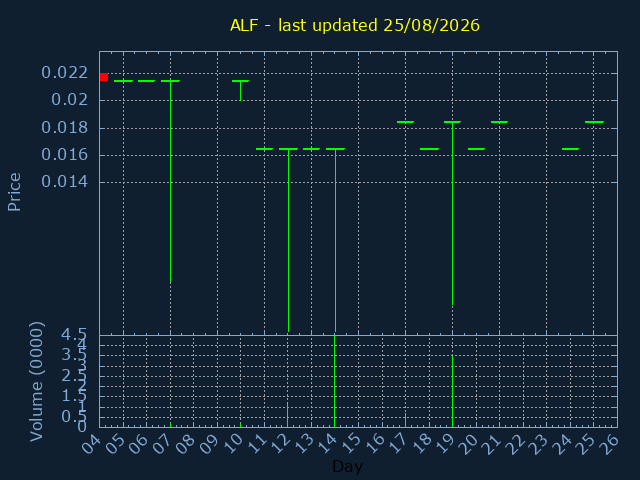Viewport: 640px width, 480px height.
Task: Click the 'Day' axis label
Action: [347, 466]
